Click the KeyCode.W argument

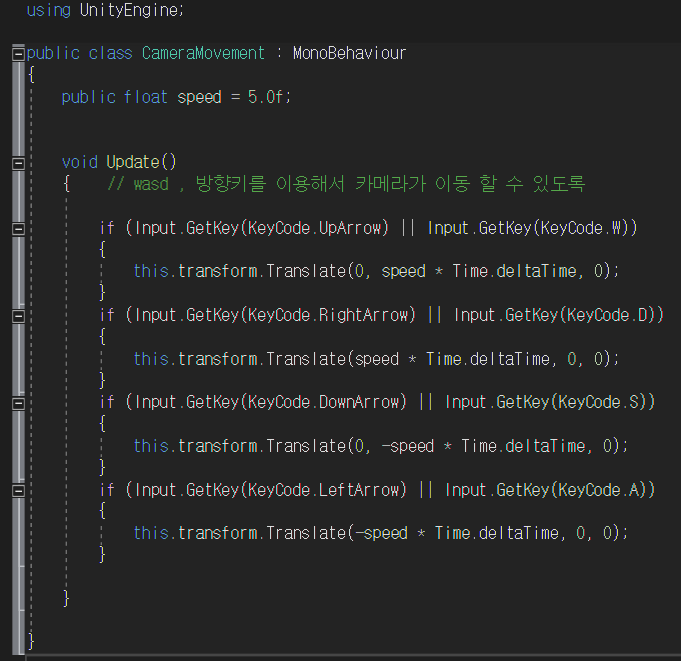click(x=583, y=228)
